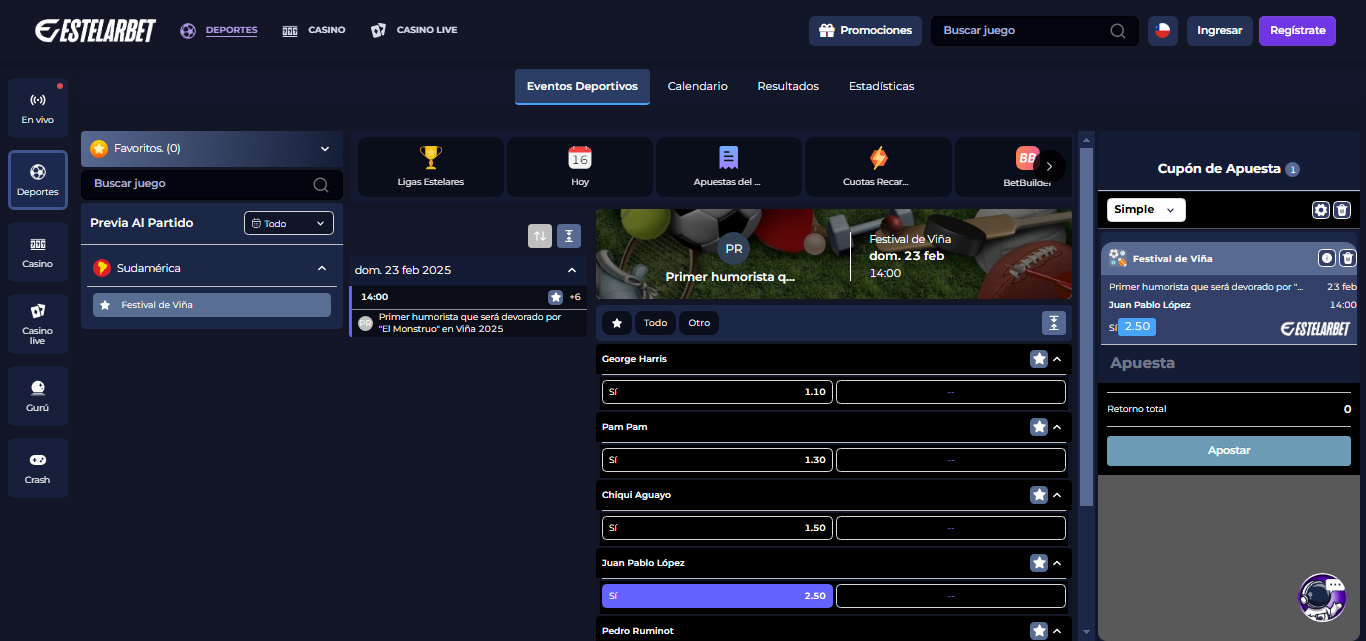Show info for the Festival de Viña bet
Image resolution: width=1366 pixels, height=641 pixels.
click(x=1327, y=258)
